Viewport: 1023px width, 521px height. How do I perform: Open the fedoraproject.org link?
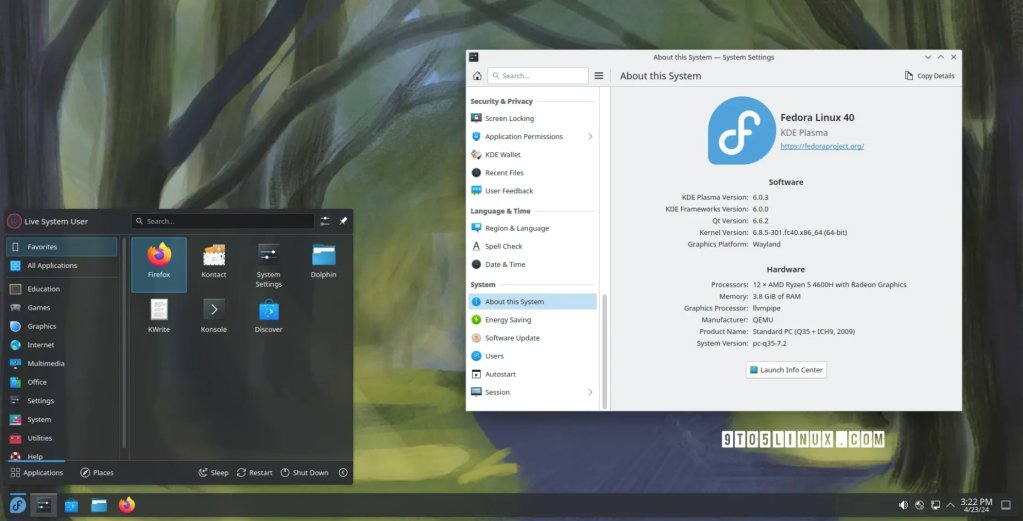(x=821, y=146)
